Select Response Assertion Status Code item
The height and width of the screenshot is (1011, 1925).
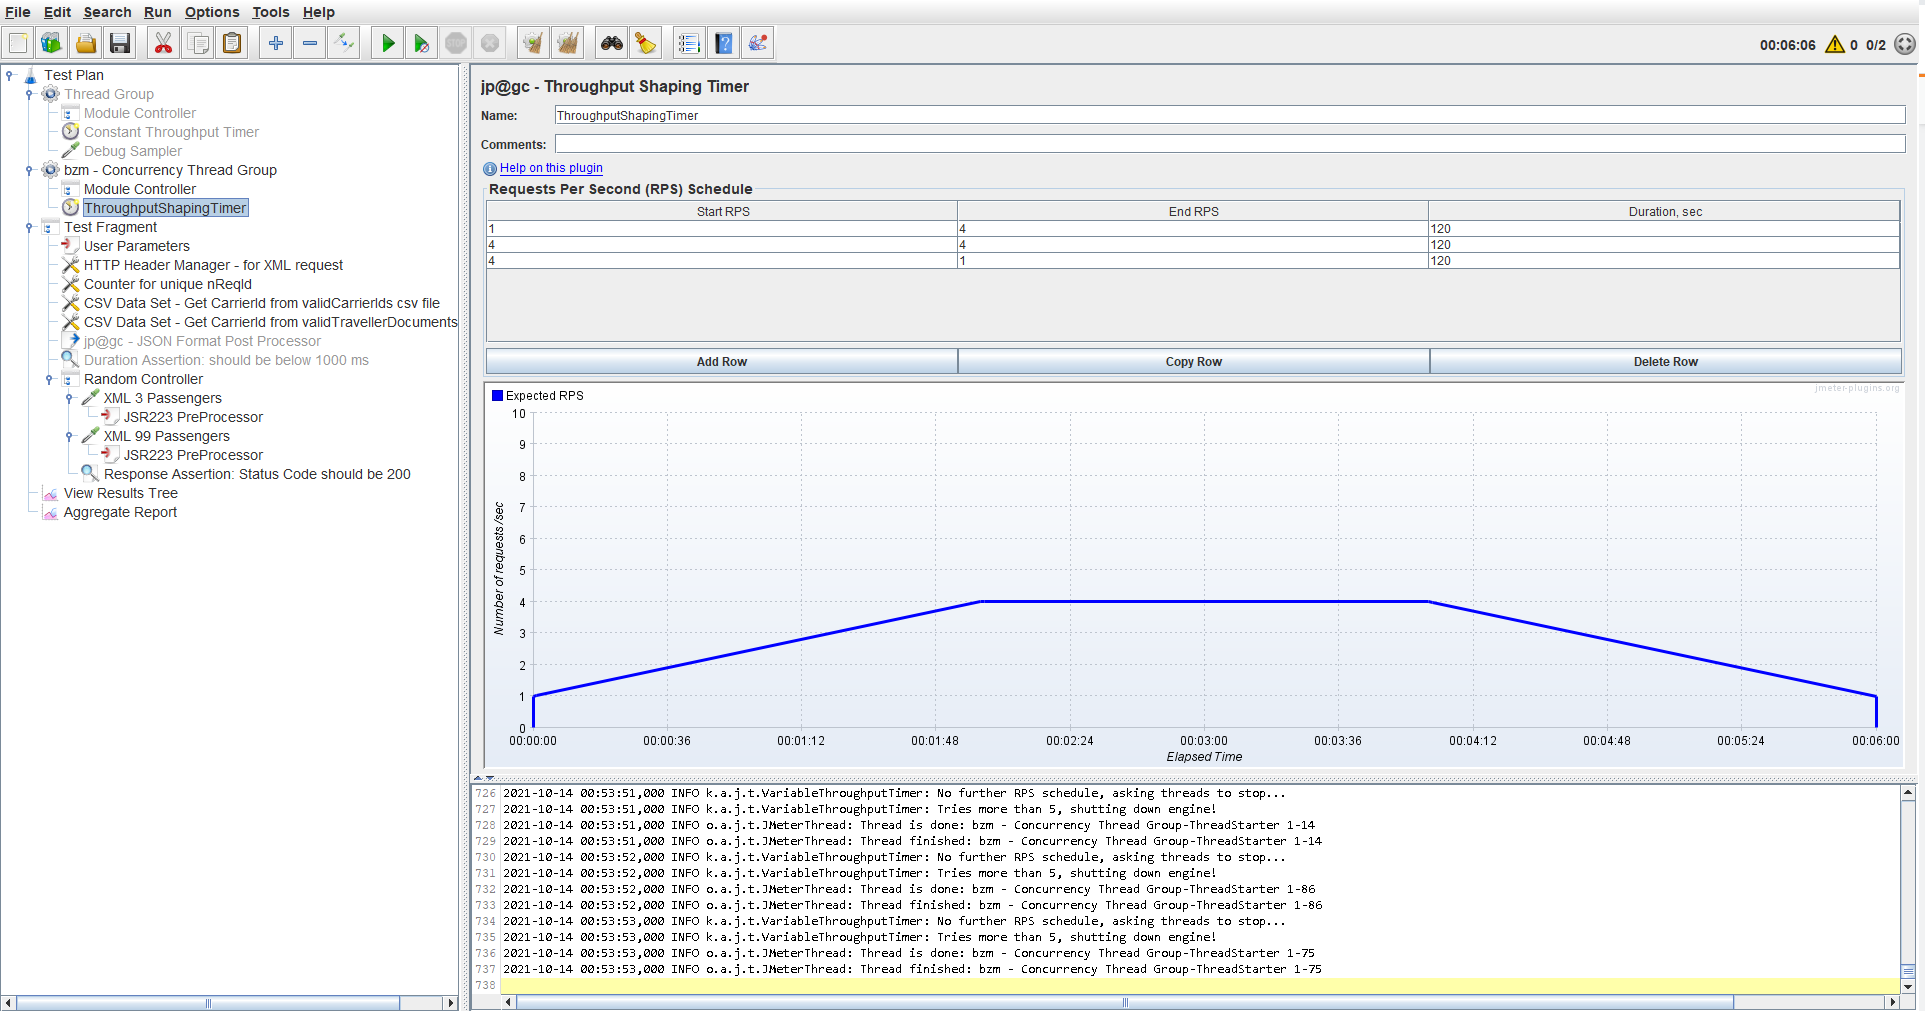click(257, 474)
